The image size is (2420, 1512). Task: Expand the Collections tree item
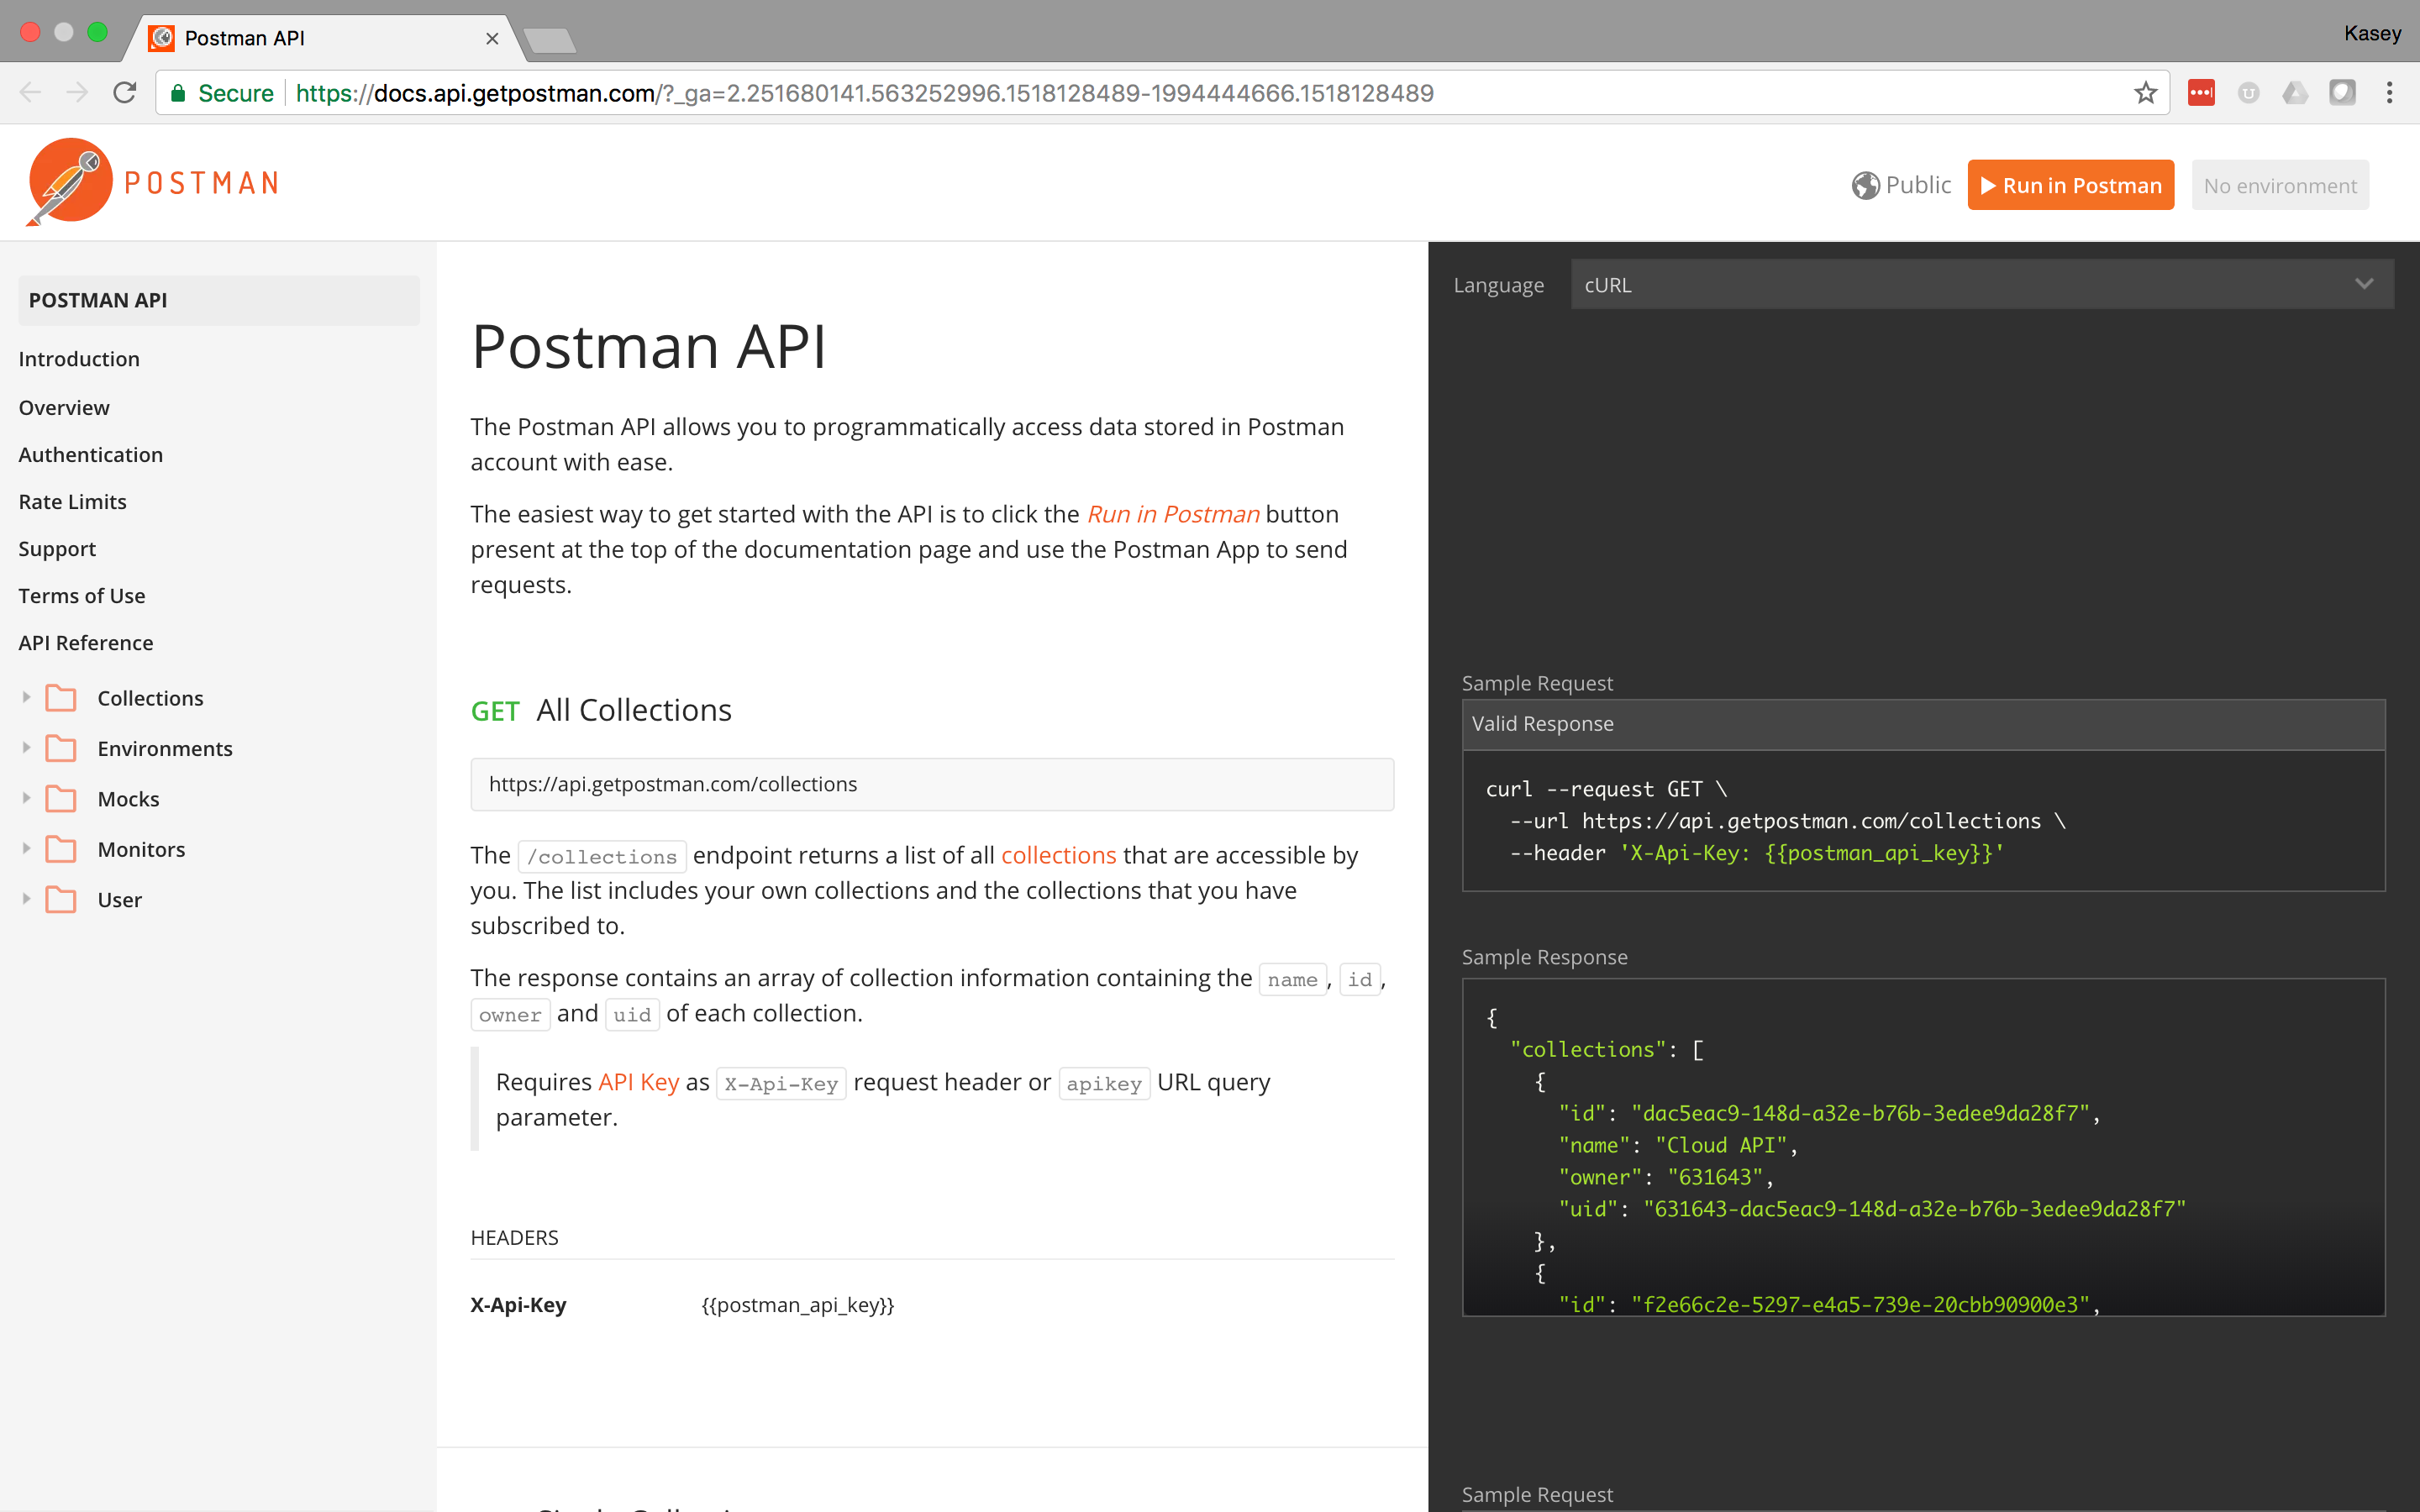pos(26,695)
